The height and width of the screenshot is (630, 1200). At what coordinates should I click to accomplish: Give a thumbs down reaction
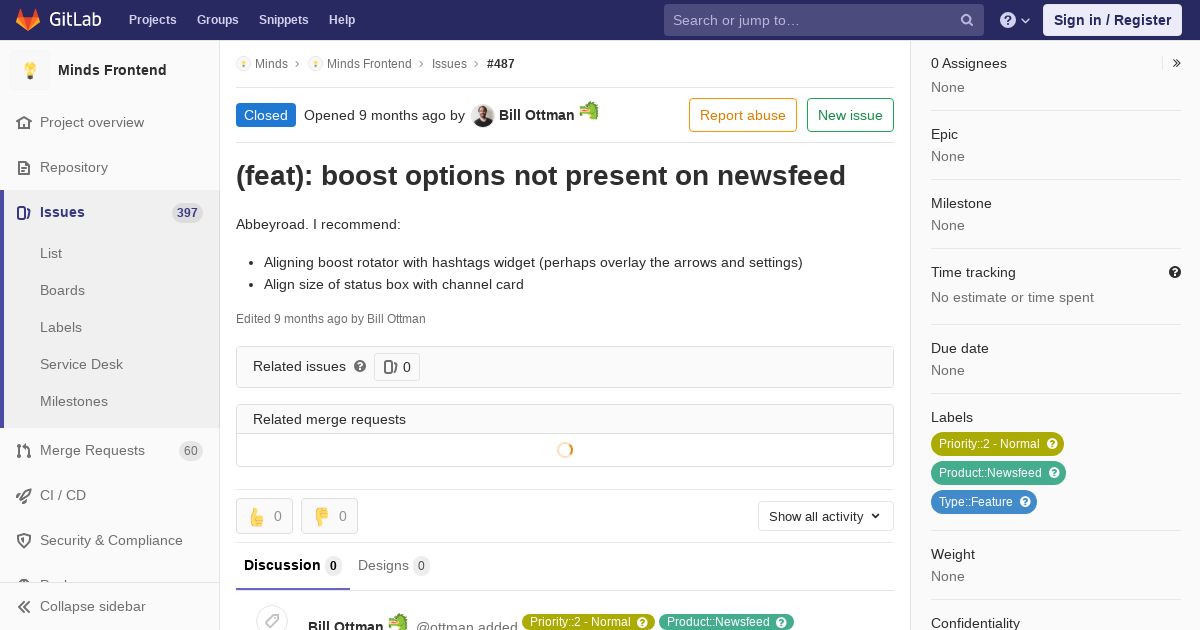(x=329, y=516)
